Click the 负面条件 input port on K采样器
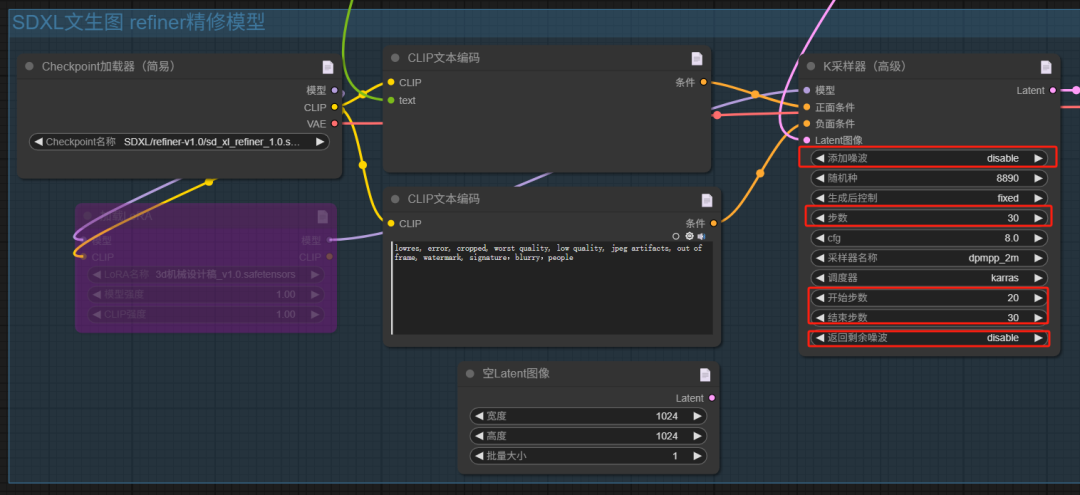Screen dimensions: 1080x495 pyautogui.click(x=807, y=124)
